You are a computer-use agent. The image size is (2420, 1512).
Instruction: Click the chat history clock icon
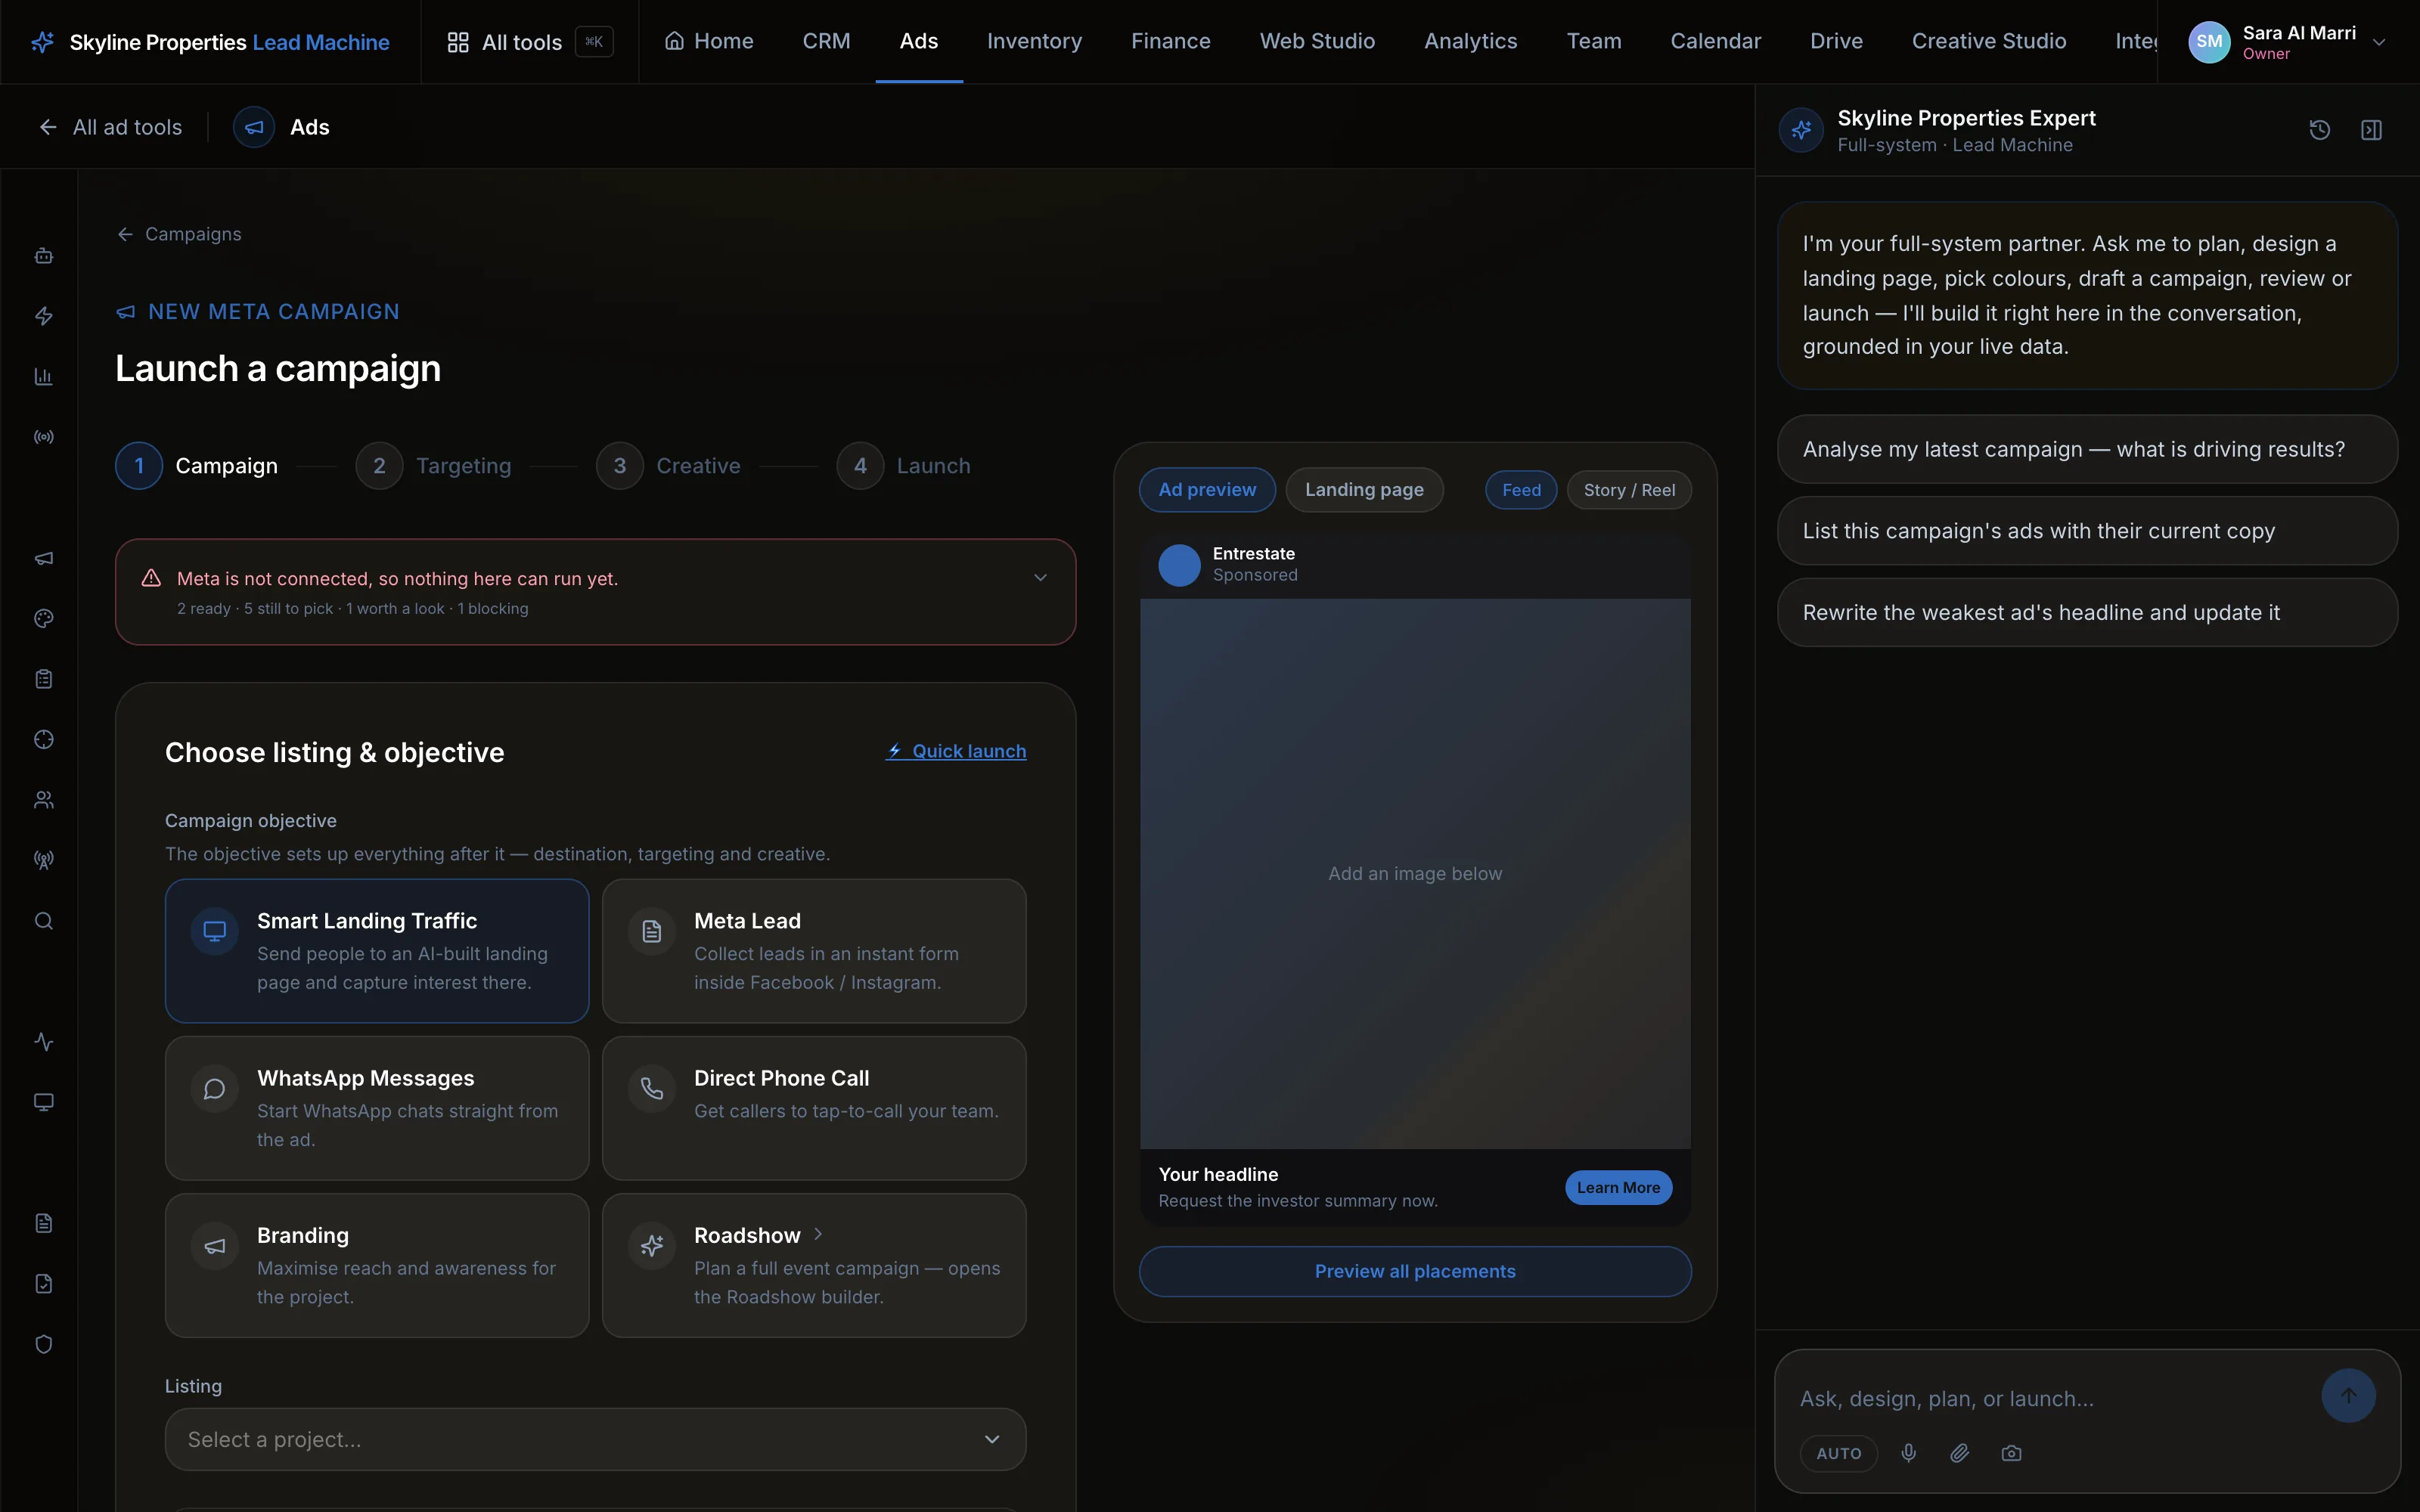(2319, 130)
